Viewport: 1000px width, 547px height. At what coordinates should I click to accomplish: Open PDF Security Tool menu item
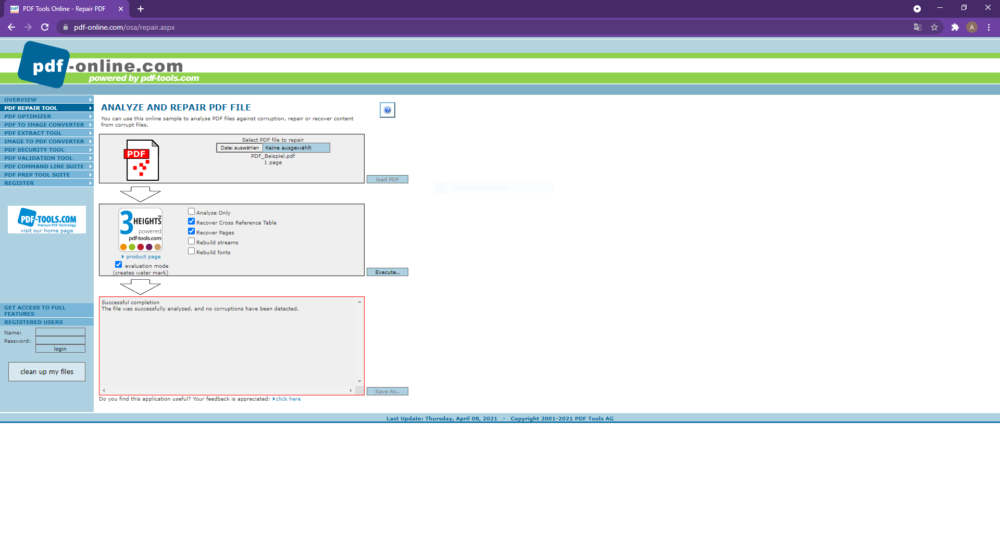click(x=47, y=149)
